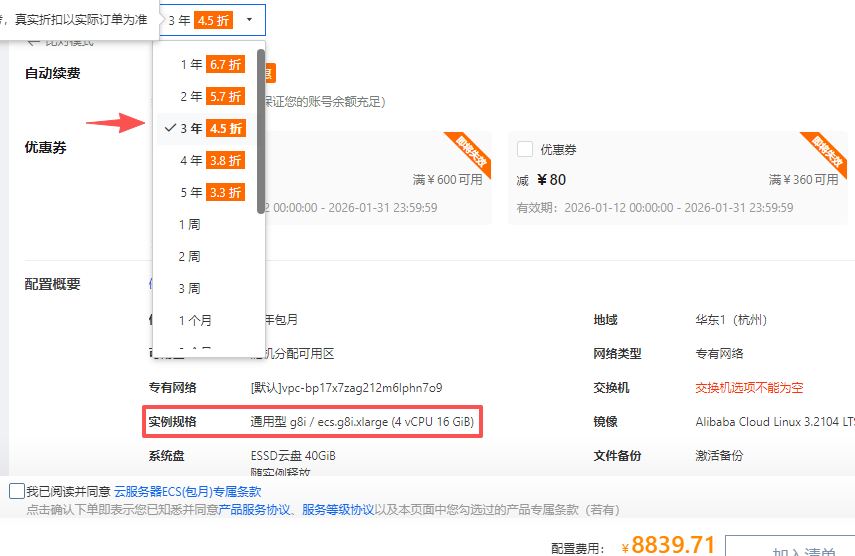855x556 pixels.
Task: Click the duration list scrollbar thumb
Action: (x=261, y=130)
